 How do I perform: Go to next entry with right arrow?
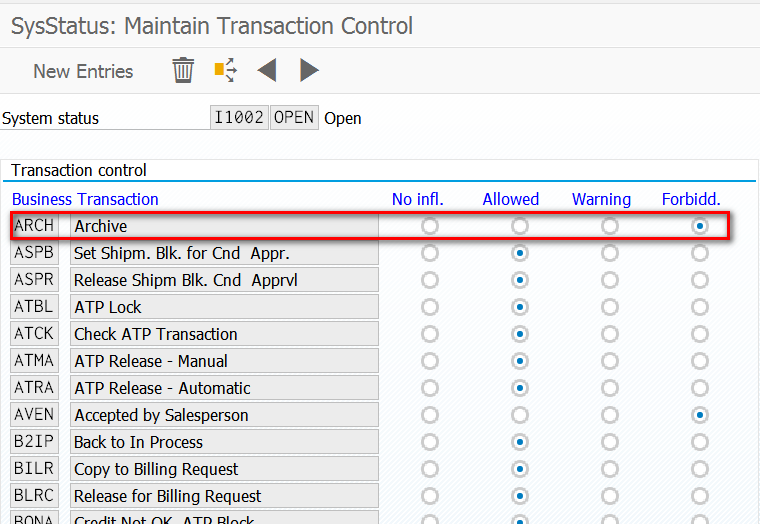coord(310,70)
